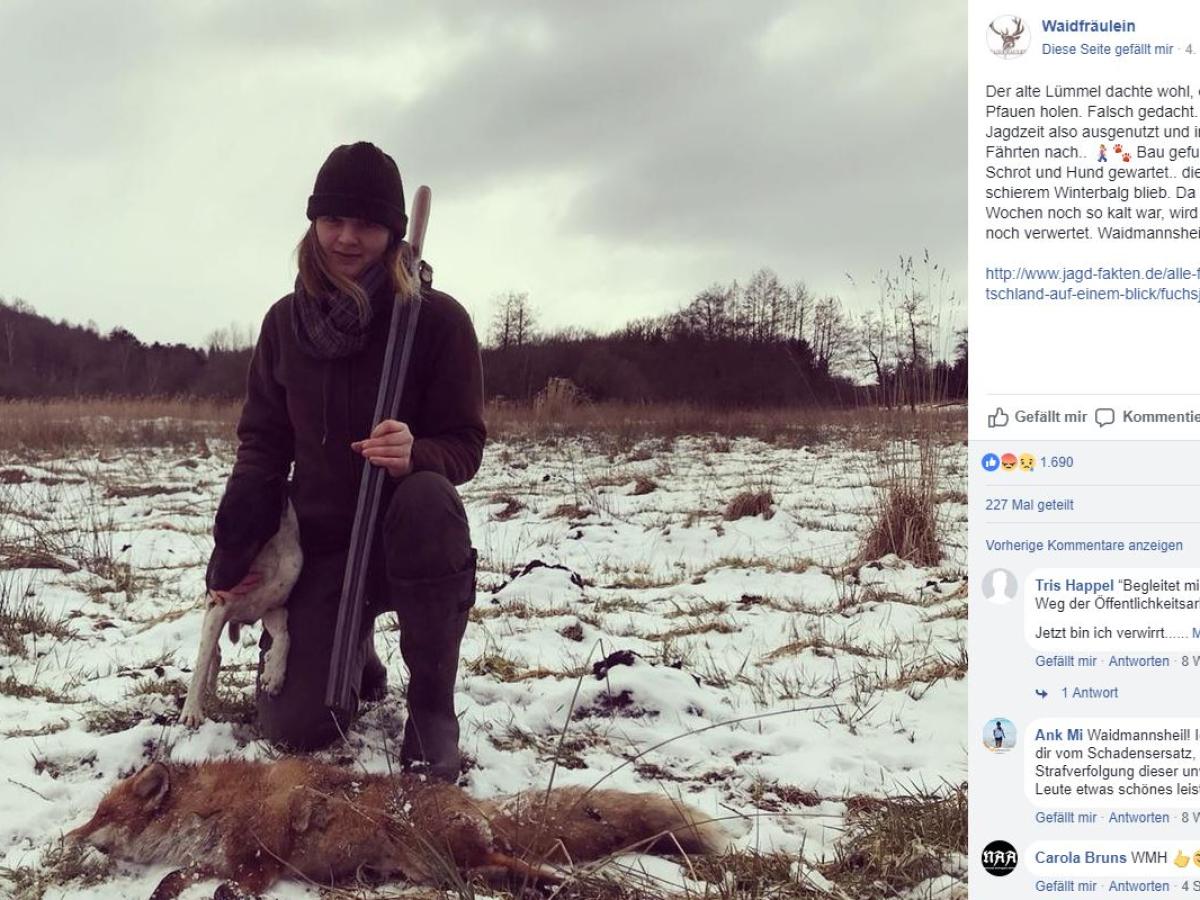
Task: Toggle Gefällt mir on Tris Happel's comment
Action: point(1066,661)
